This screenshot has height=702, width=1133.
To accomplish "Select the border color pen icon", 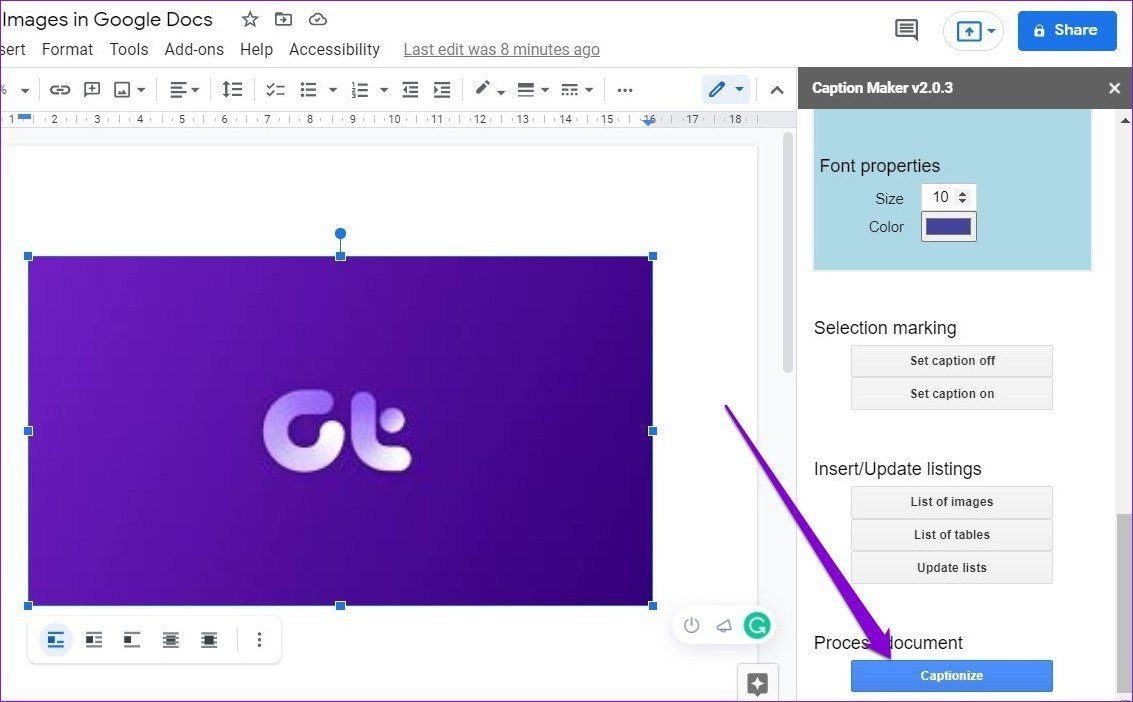I will click(x=482, y=88).
